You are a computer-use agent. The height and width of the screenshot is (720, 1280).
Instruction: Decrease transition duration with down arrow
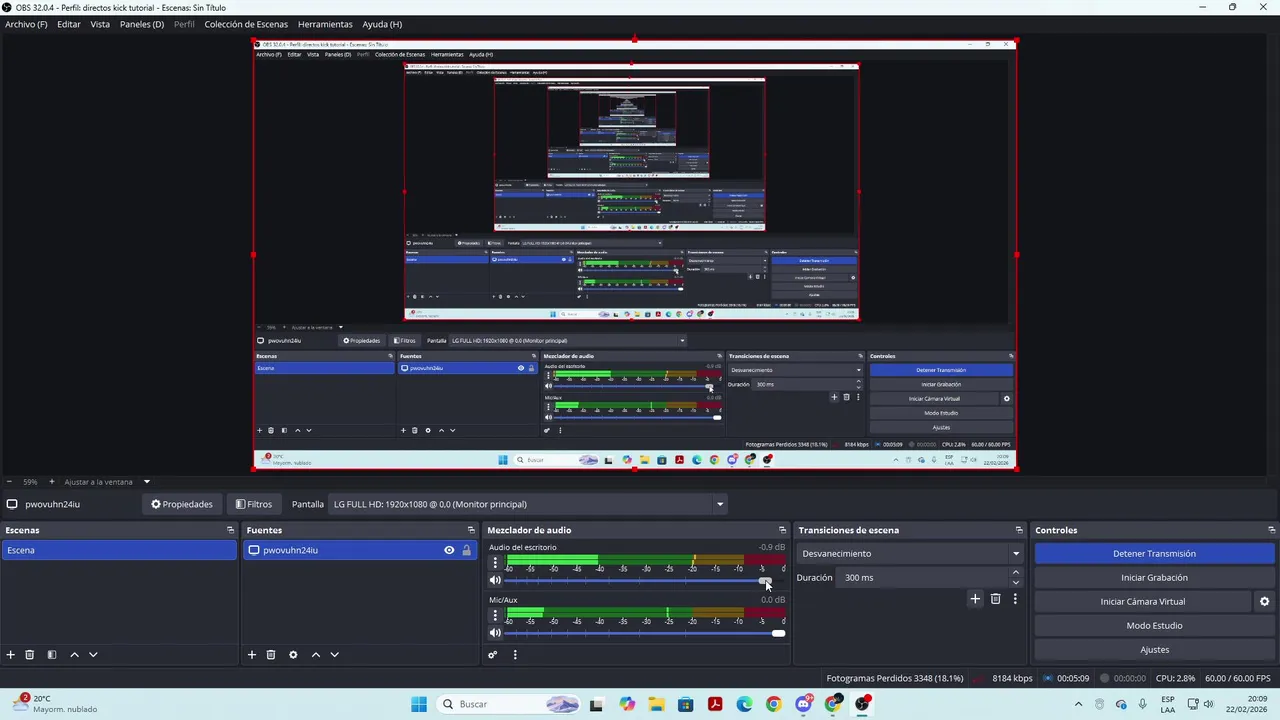pos(1016,582)
